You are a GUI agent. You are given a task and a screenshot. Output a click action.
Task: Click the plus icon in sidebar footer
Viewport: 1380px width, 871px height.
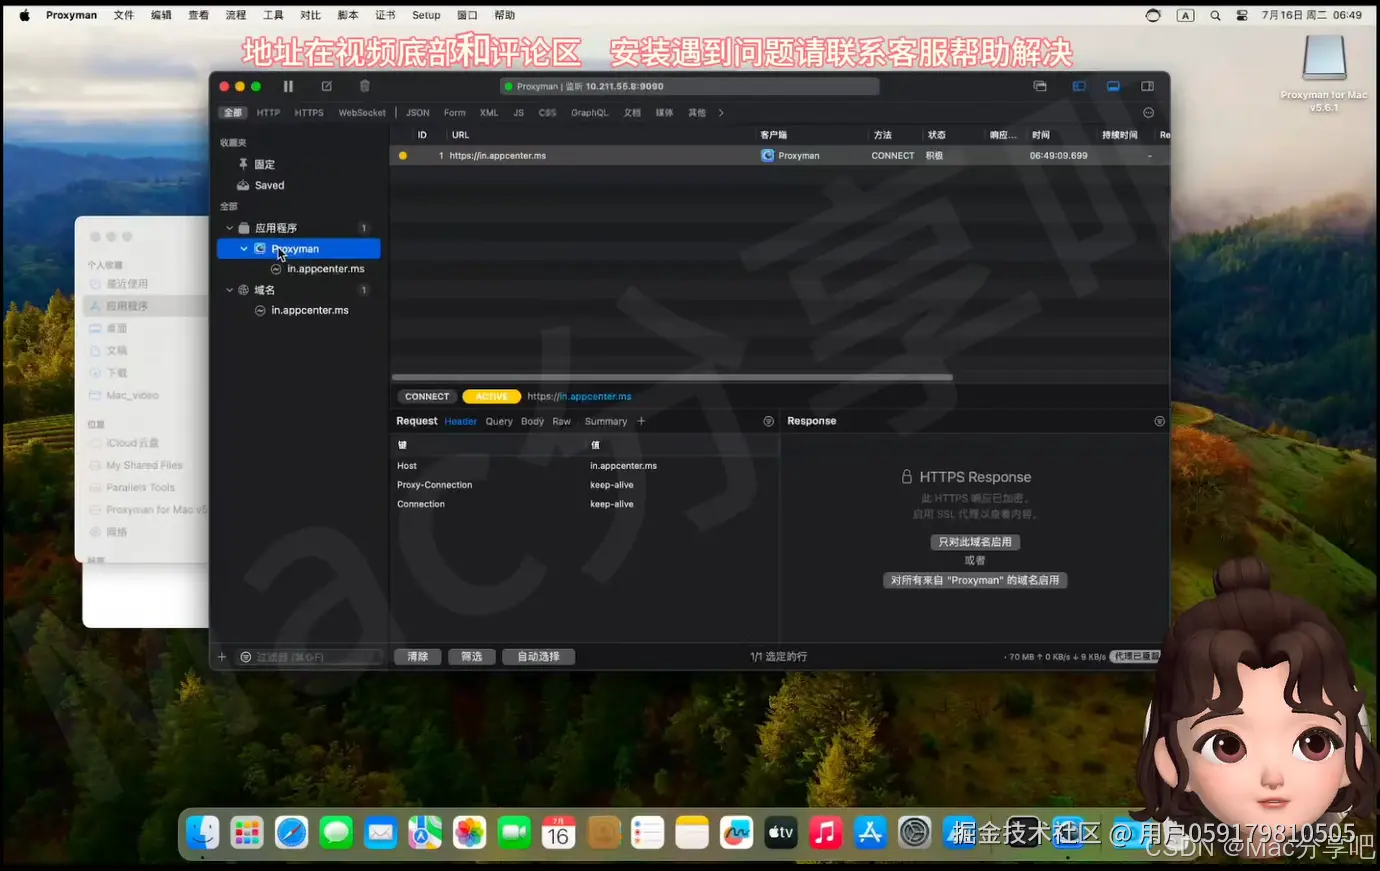[222, 657]
